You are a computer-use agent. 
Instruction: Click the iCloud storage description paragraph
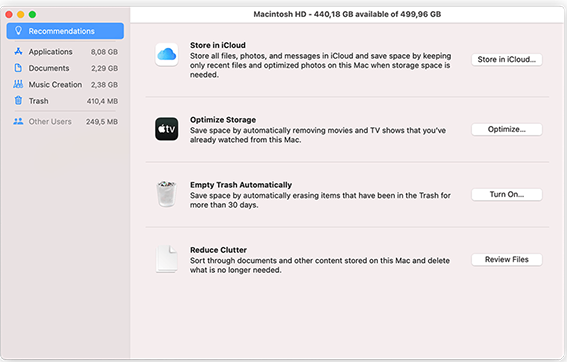point(320,65)
